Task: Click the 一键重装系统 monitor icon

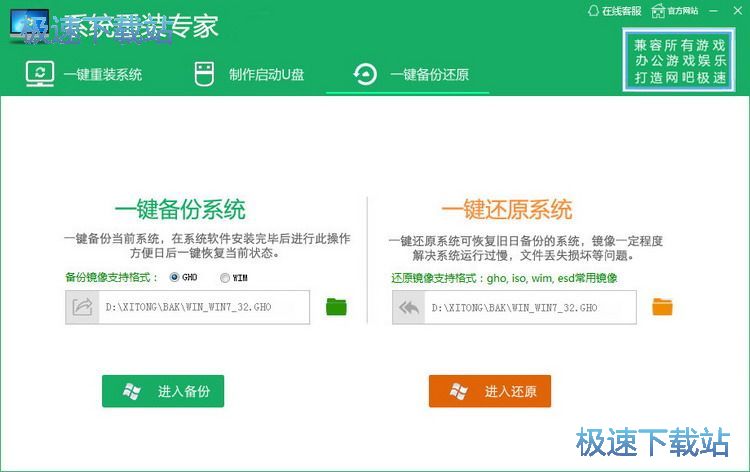Action: point(39,74)
